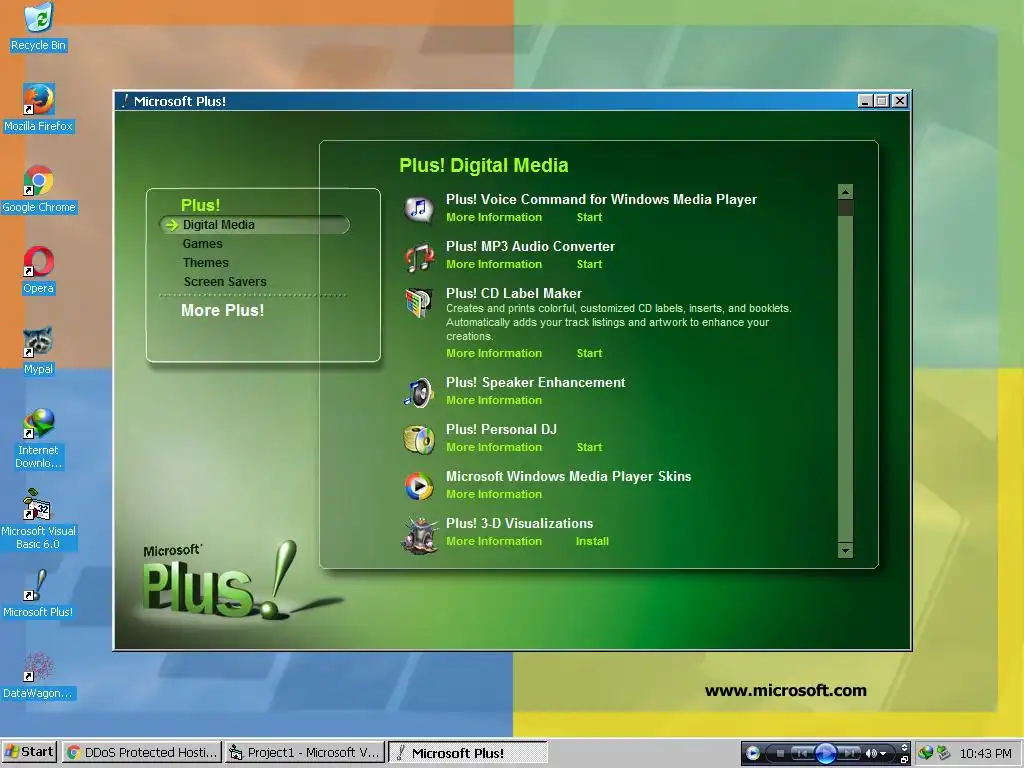Image resolution: width=1024 pixels, height=768 pixels.
Task: Click the MP3 Audio Converter icon
Action: click(x=419, y=256)
